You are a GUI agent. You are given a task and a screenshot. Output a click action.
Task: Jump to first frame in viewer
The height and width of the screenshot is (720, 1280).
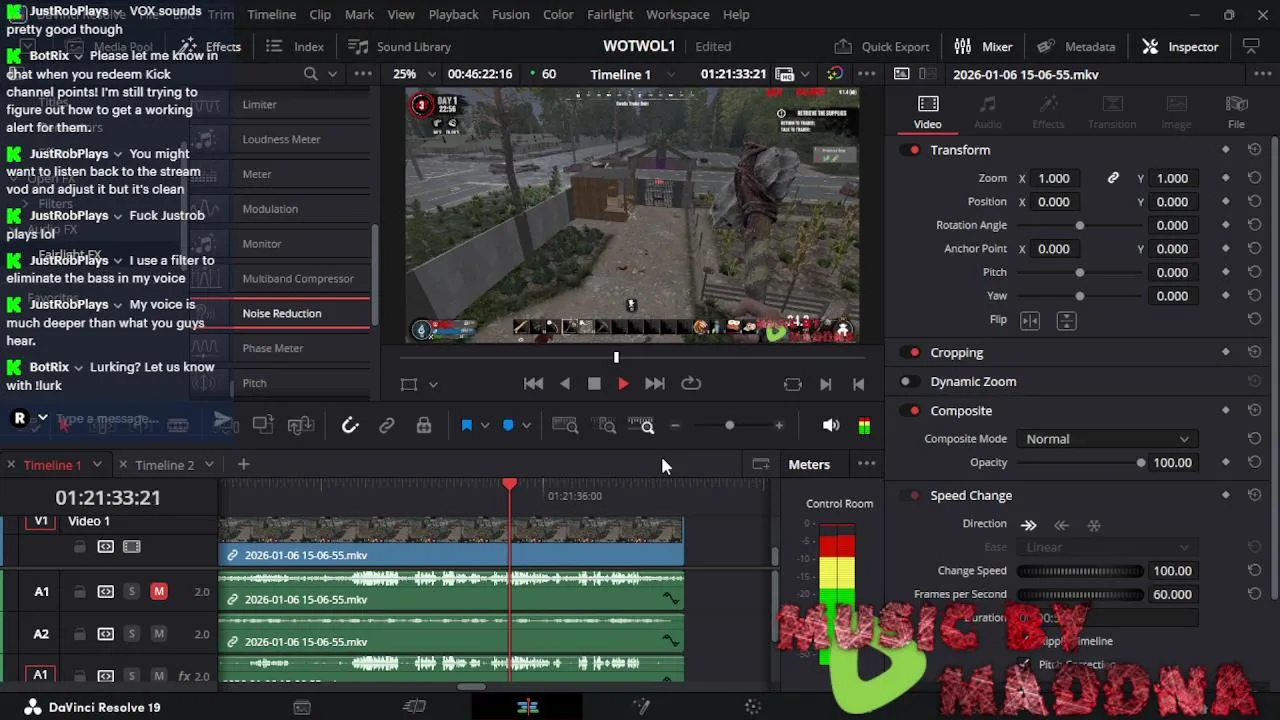534,384
